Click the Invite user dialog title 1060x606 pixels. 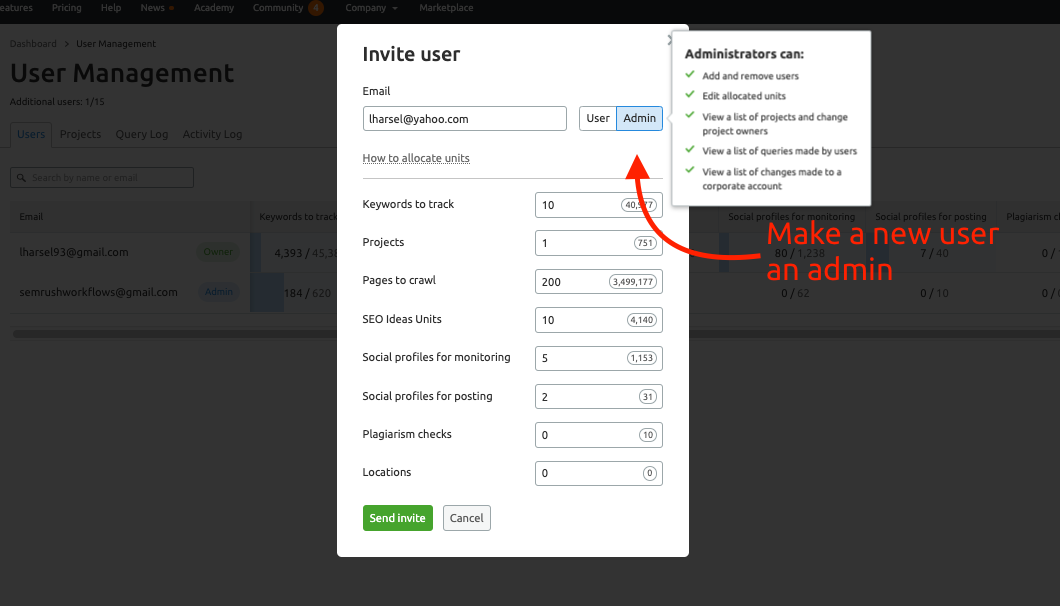[411, 54]
